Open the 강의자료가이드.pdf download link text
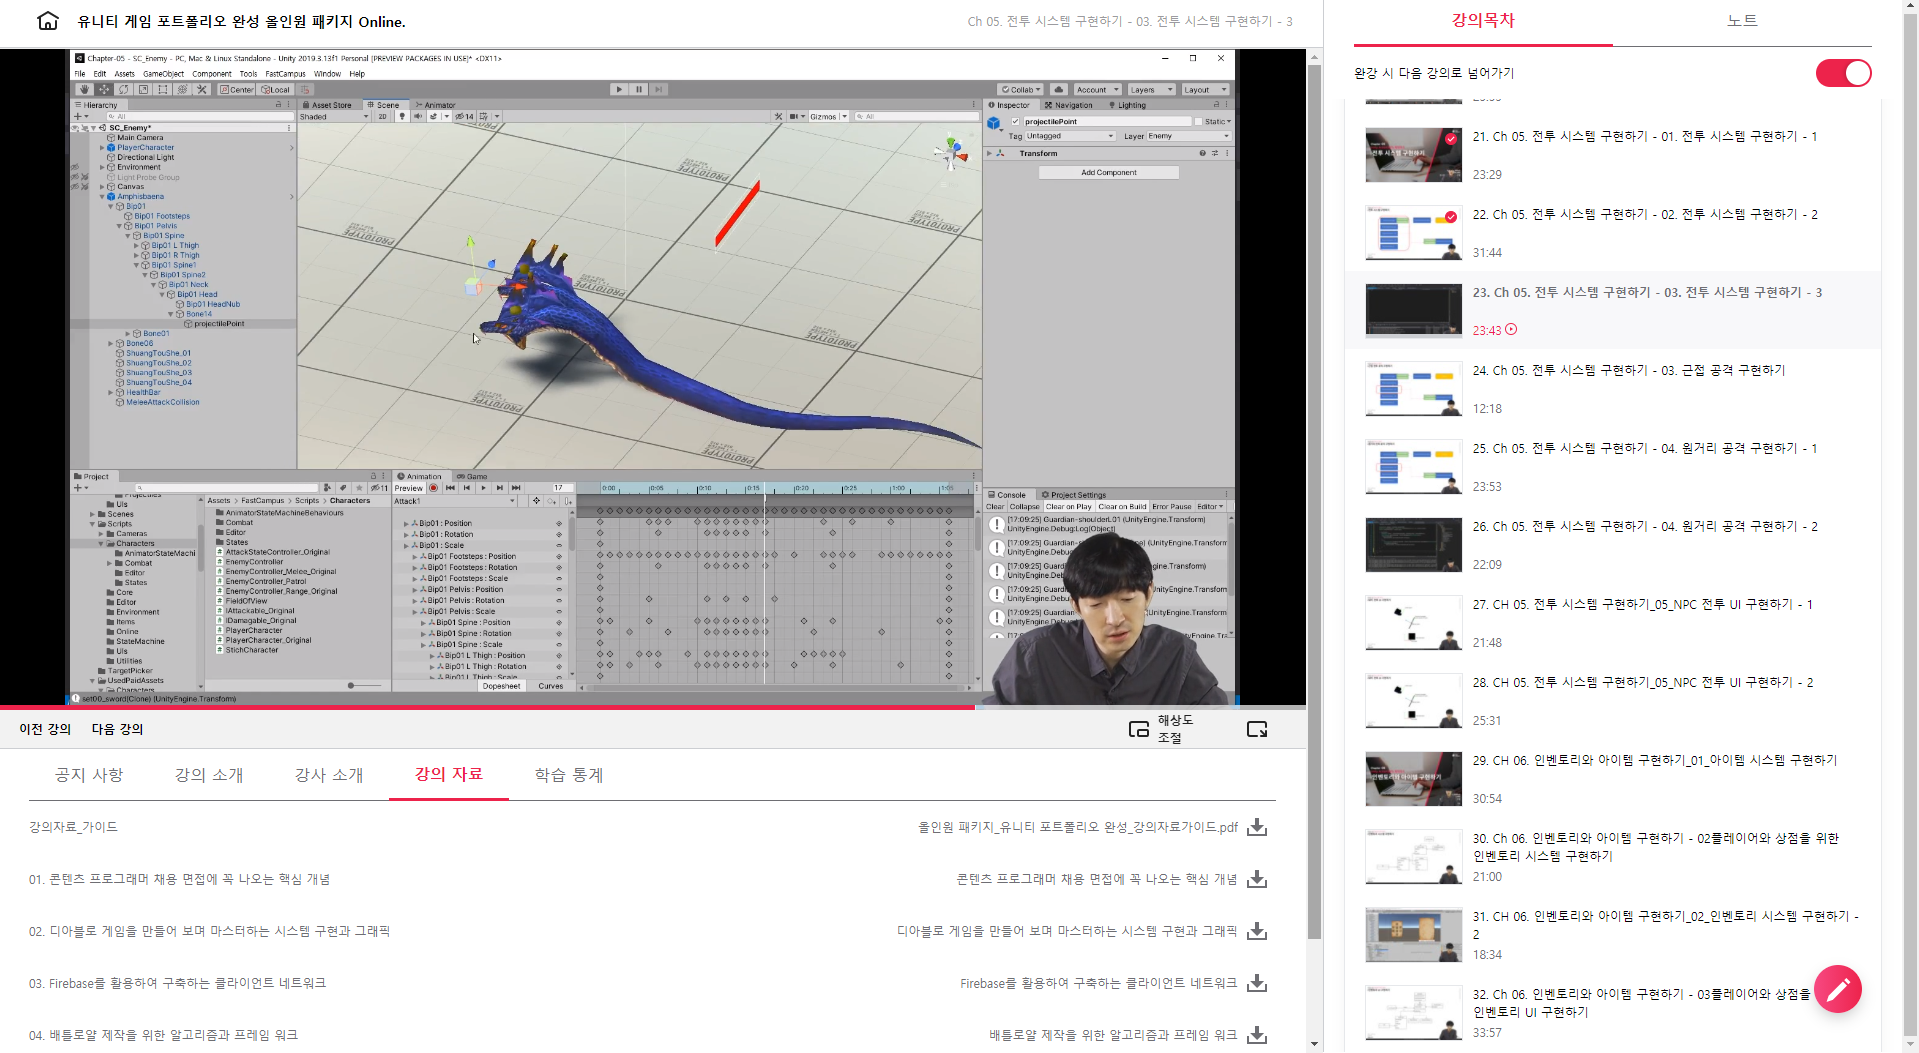 (x=1078, y=827)
